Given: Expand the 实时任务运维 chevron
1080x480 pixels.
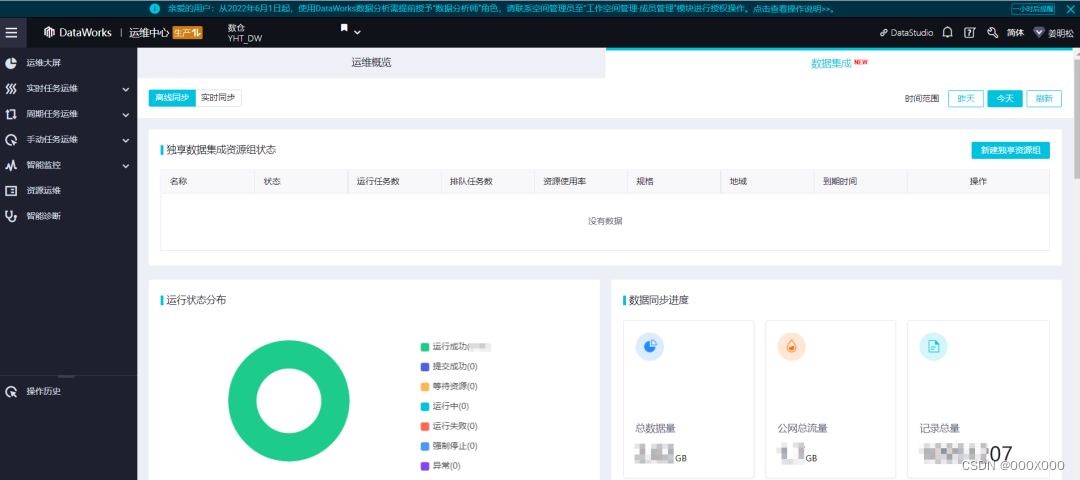Looking at the screenshot, I should pos(125,90).
